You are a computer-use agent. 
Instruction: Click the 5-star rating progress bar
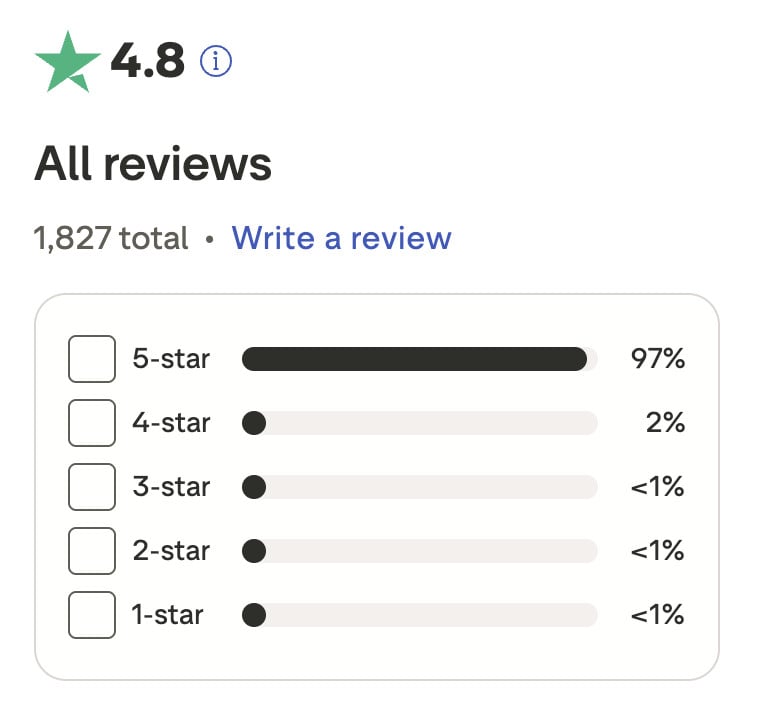tap(419, 359)
